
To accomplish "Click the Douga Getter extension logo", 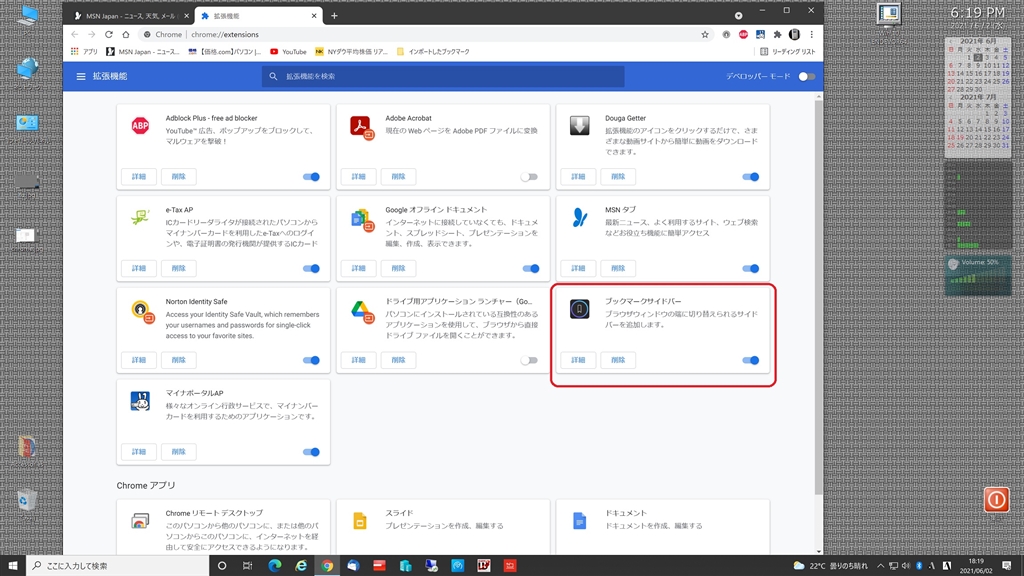I will pyautogui.click(x=579, y=125).
